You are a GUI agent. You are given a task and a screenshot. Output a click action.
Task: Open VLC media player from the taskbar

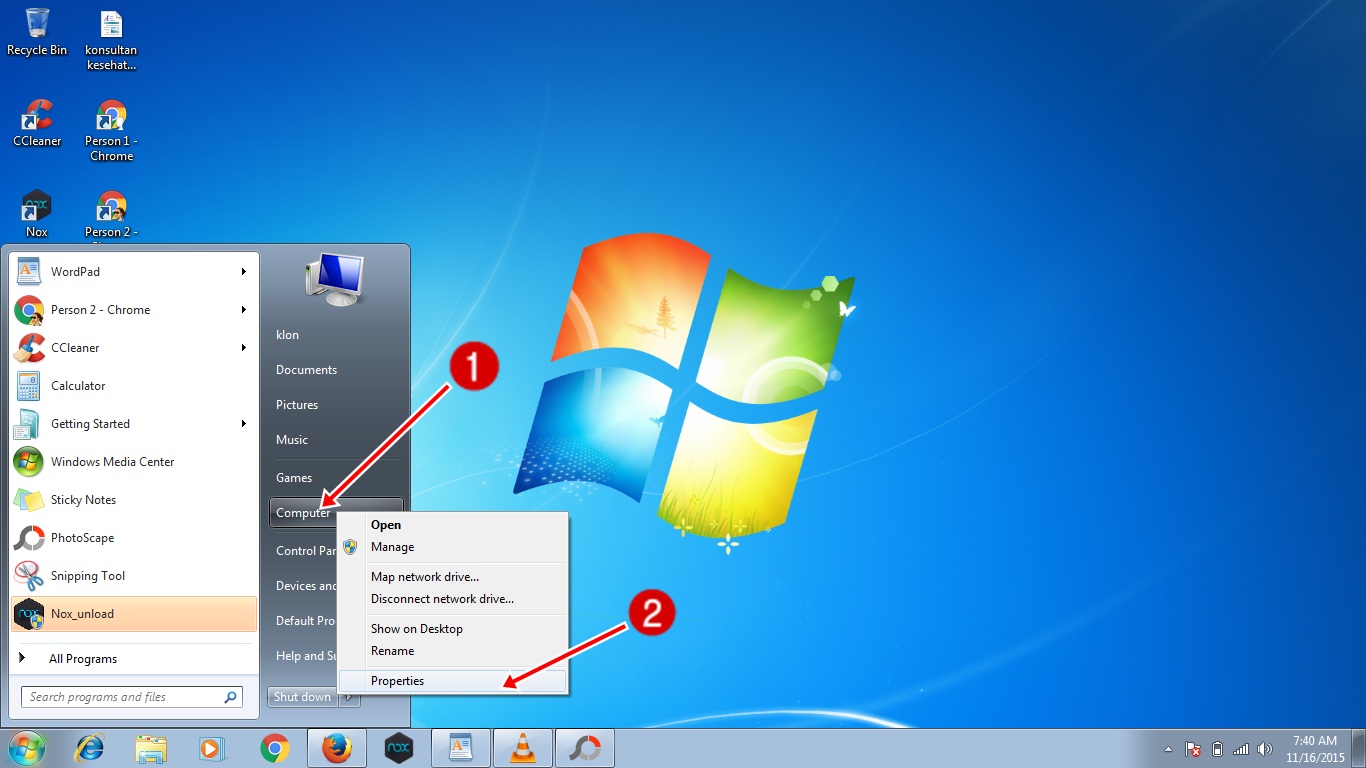(523, 748)
